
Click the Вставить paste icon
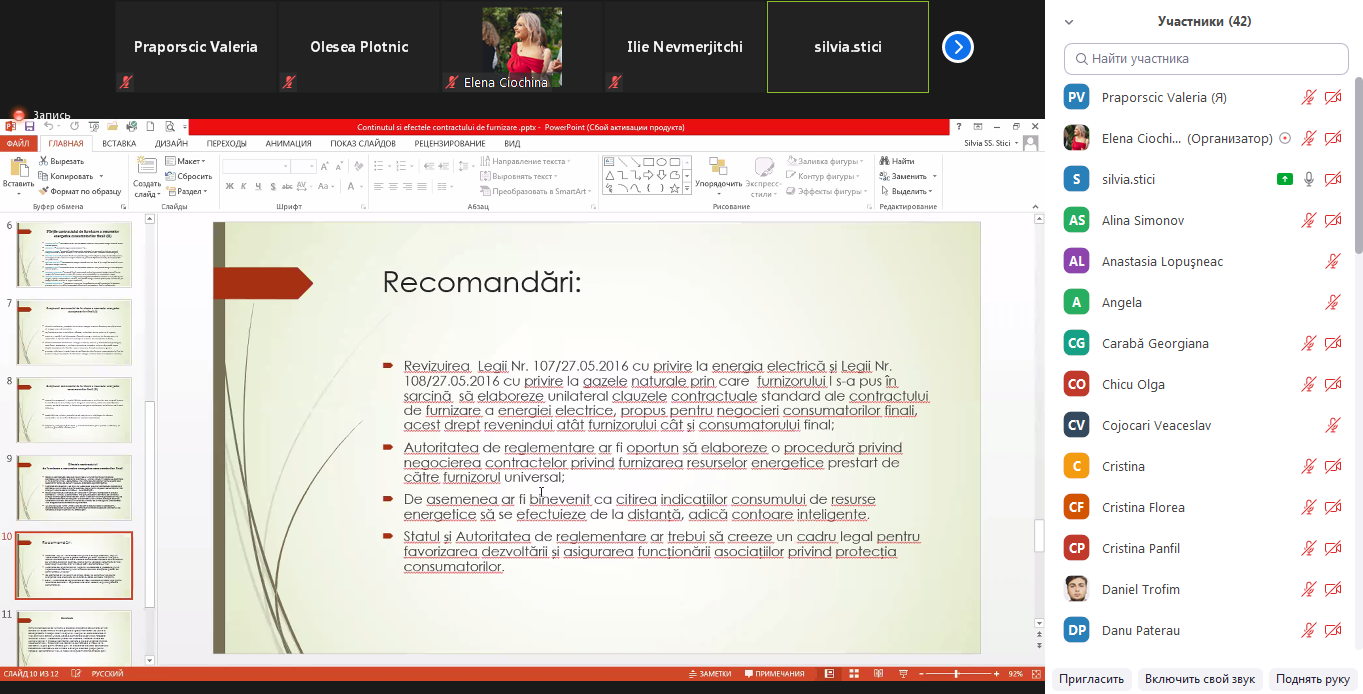[17, 171]
